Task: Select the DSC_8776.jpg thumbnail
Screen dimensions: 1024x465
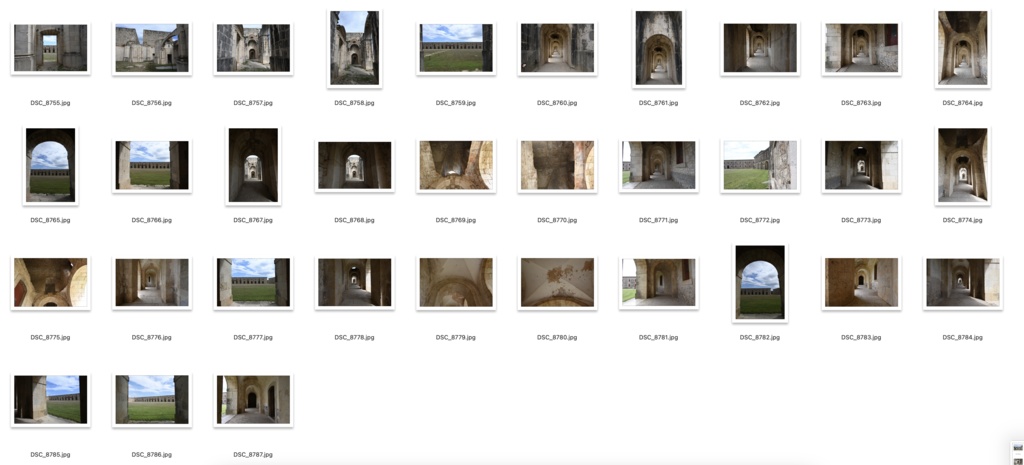Action: point(152,282)
